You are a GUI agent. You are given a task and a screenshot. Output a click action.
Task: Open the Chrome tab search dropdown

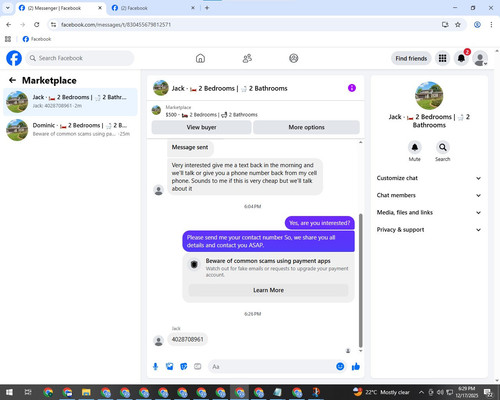(x=8, y=8)
